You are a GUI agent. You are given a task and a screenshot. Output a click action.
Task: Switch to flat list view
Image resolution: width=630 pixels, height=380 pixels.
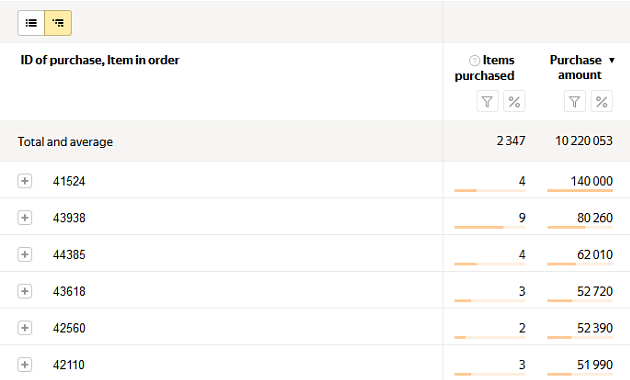(x=31, y=23)
